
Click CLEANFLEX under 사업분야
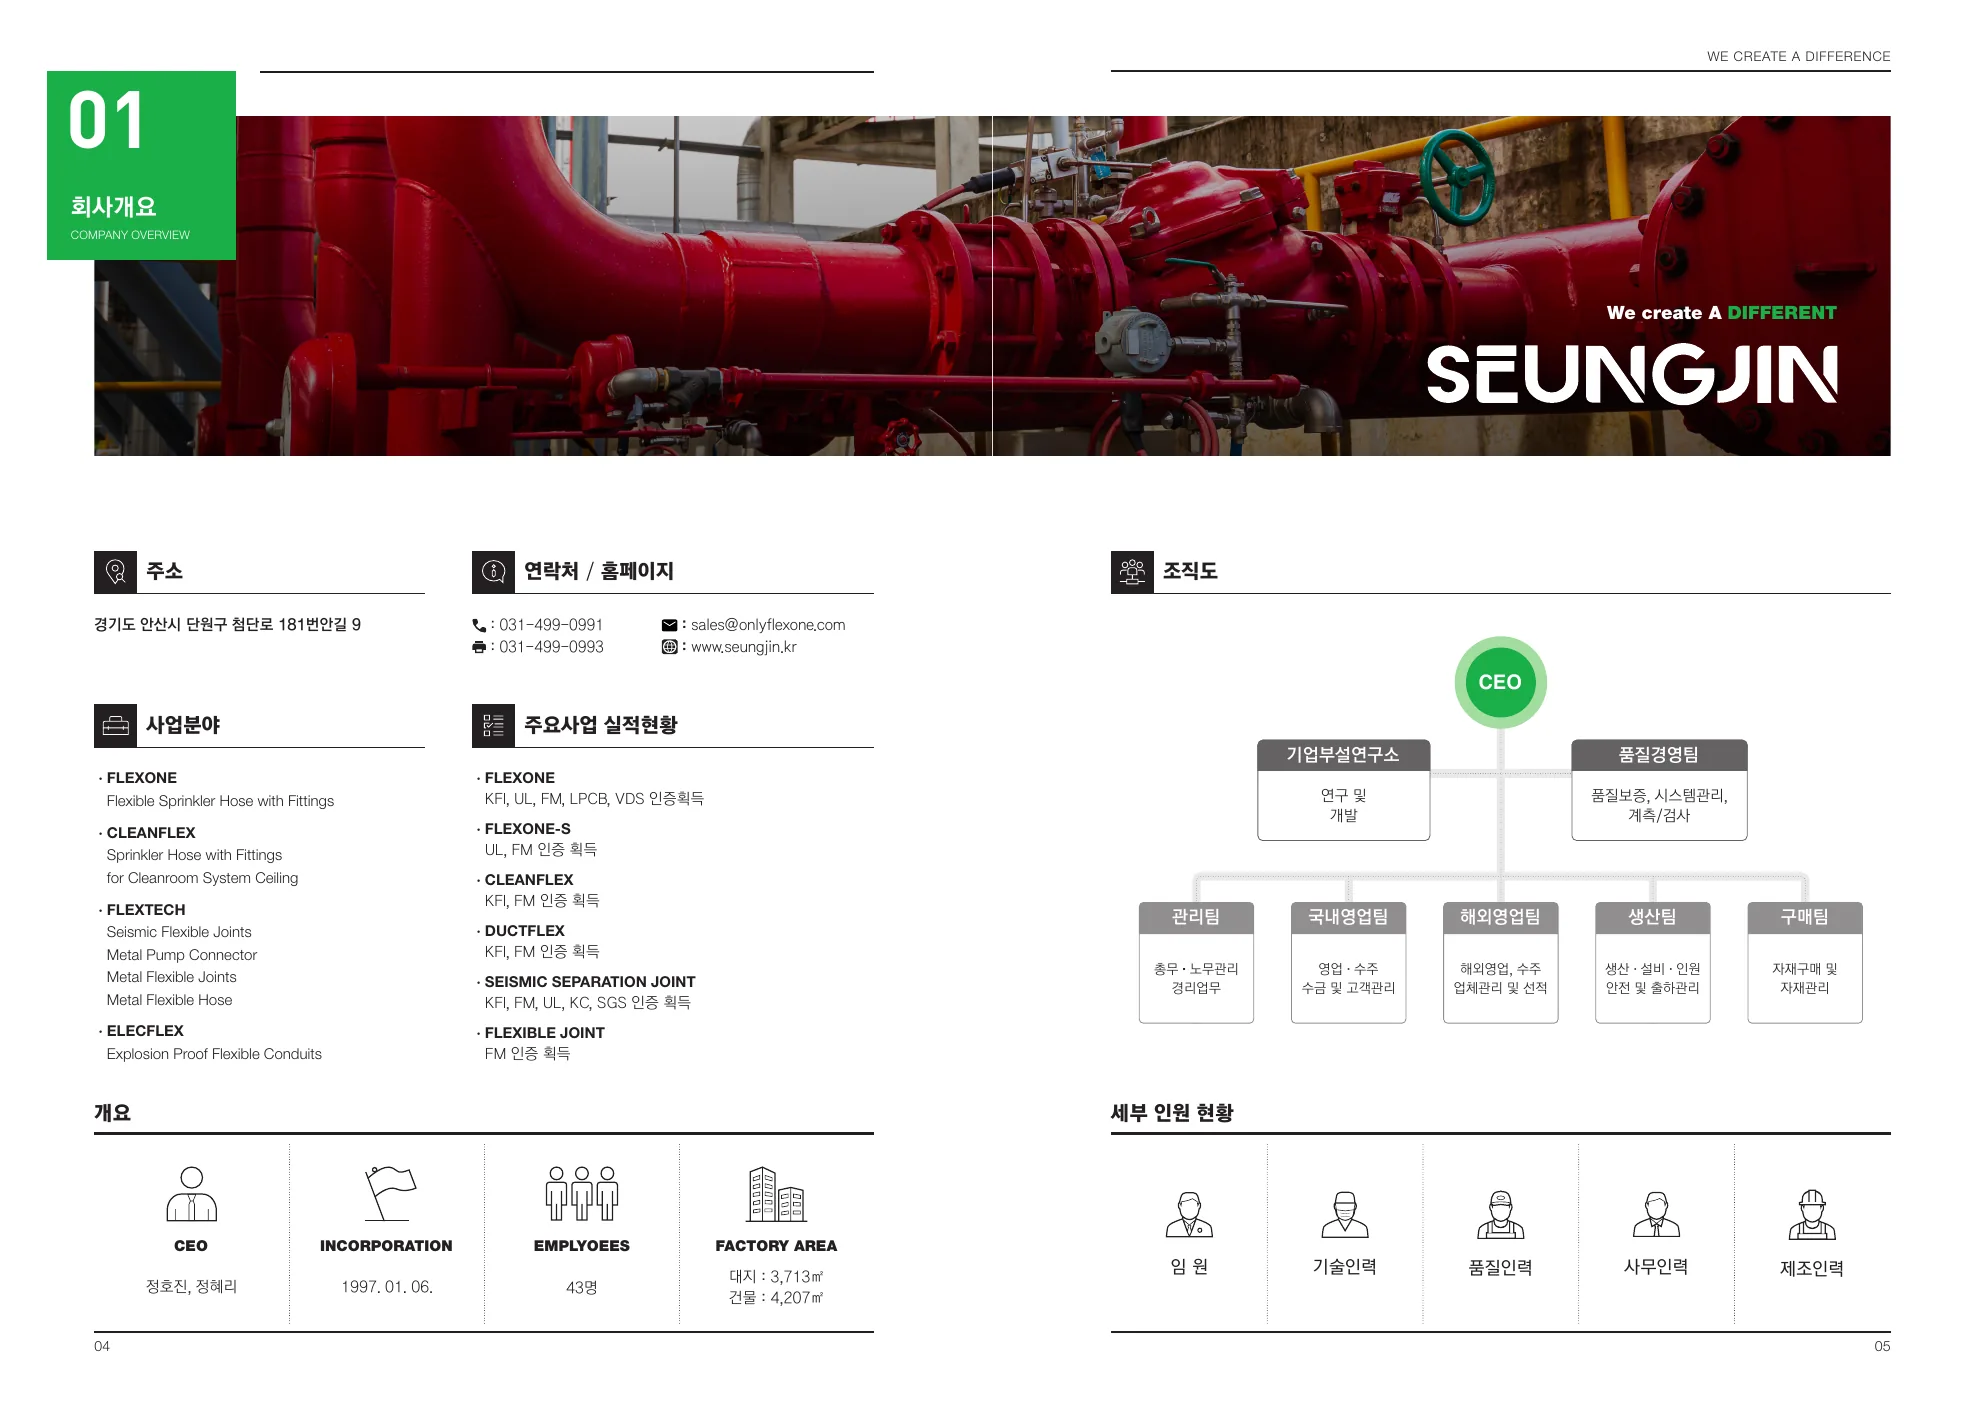(151, 833)
